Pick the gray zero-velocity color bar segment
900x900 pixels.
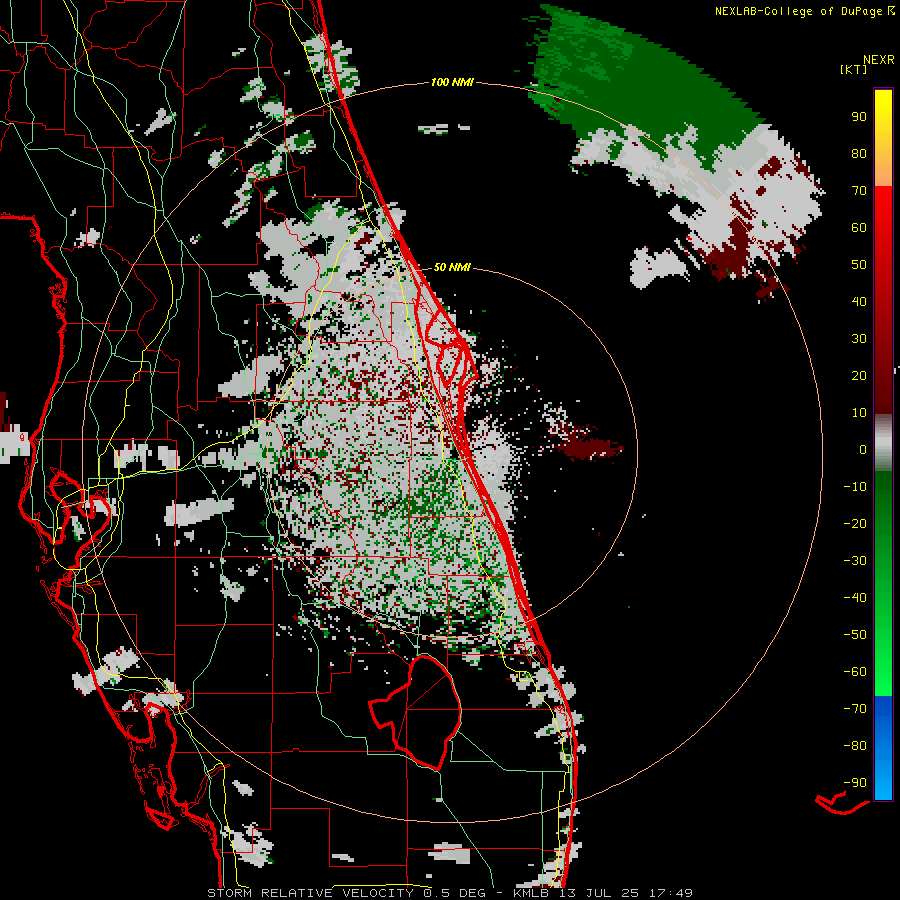point(883,443)
